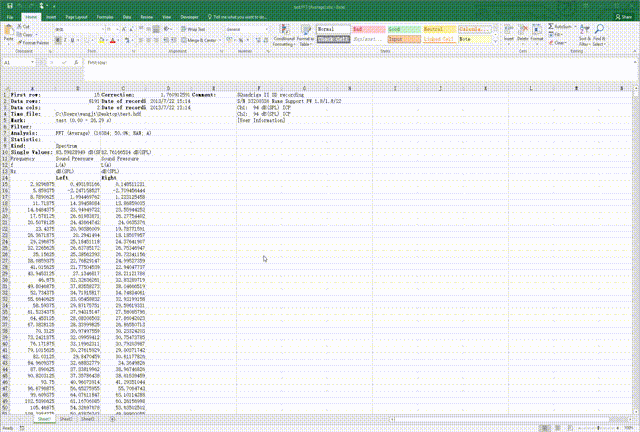Image resolution: width=640 pixels, height=432 pixels.
Task: Open the Borders dropdown in Font group
Action: click(x=91, y=40)
